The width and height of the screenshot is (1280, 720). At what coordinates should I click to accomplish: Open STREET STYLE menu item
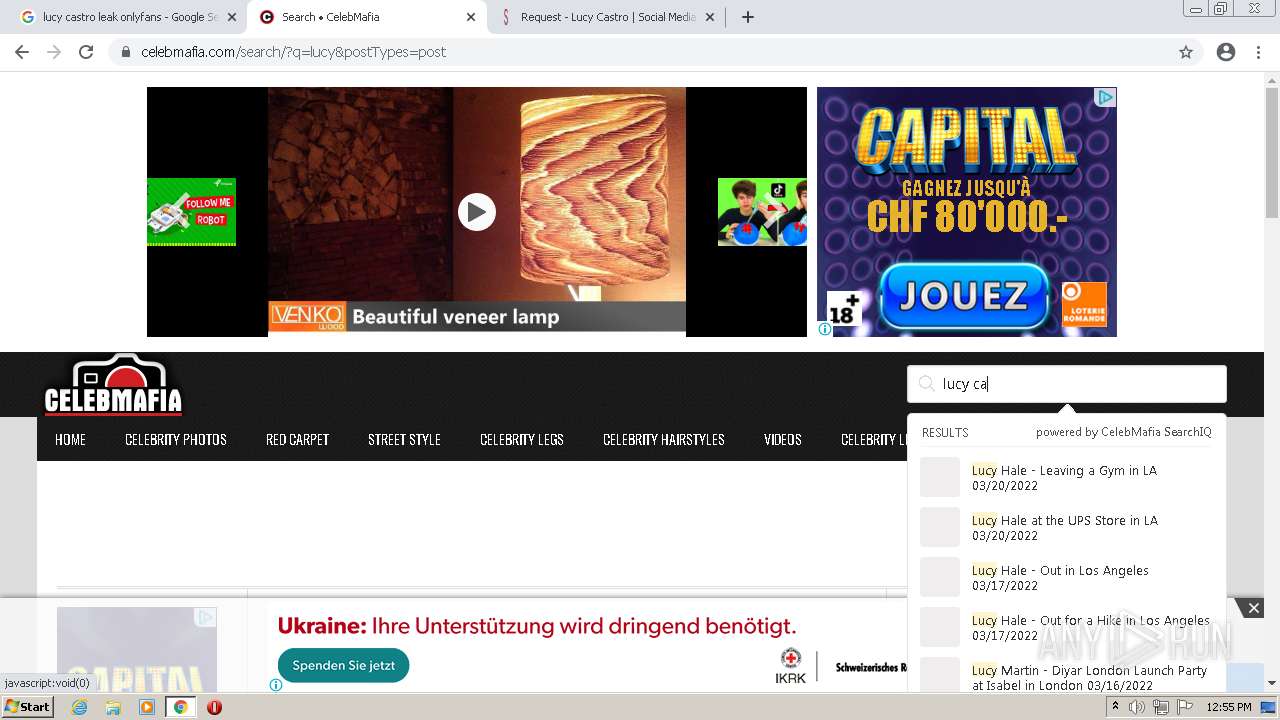[404, 440]
